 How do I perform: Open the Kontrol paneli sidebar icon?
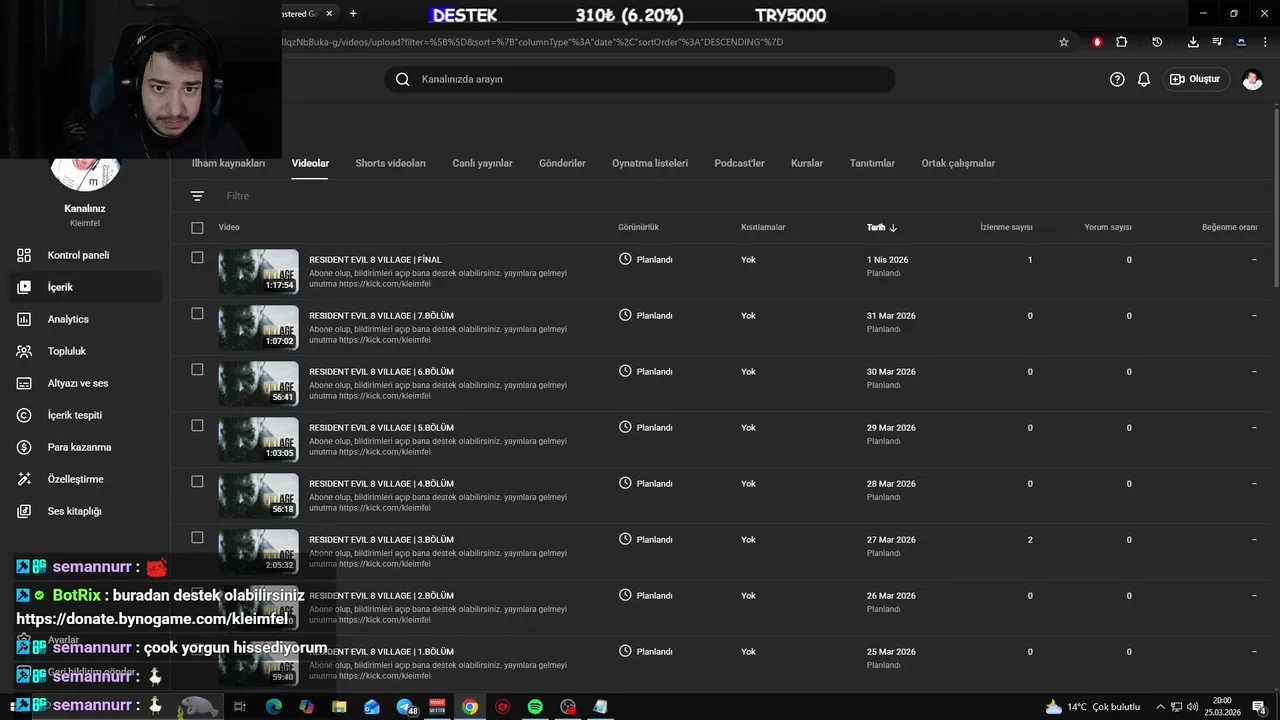coord(24,255)
